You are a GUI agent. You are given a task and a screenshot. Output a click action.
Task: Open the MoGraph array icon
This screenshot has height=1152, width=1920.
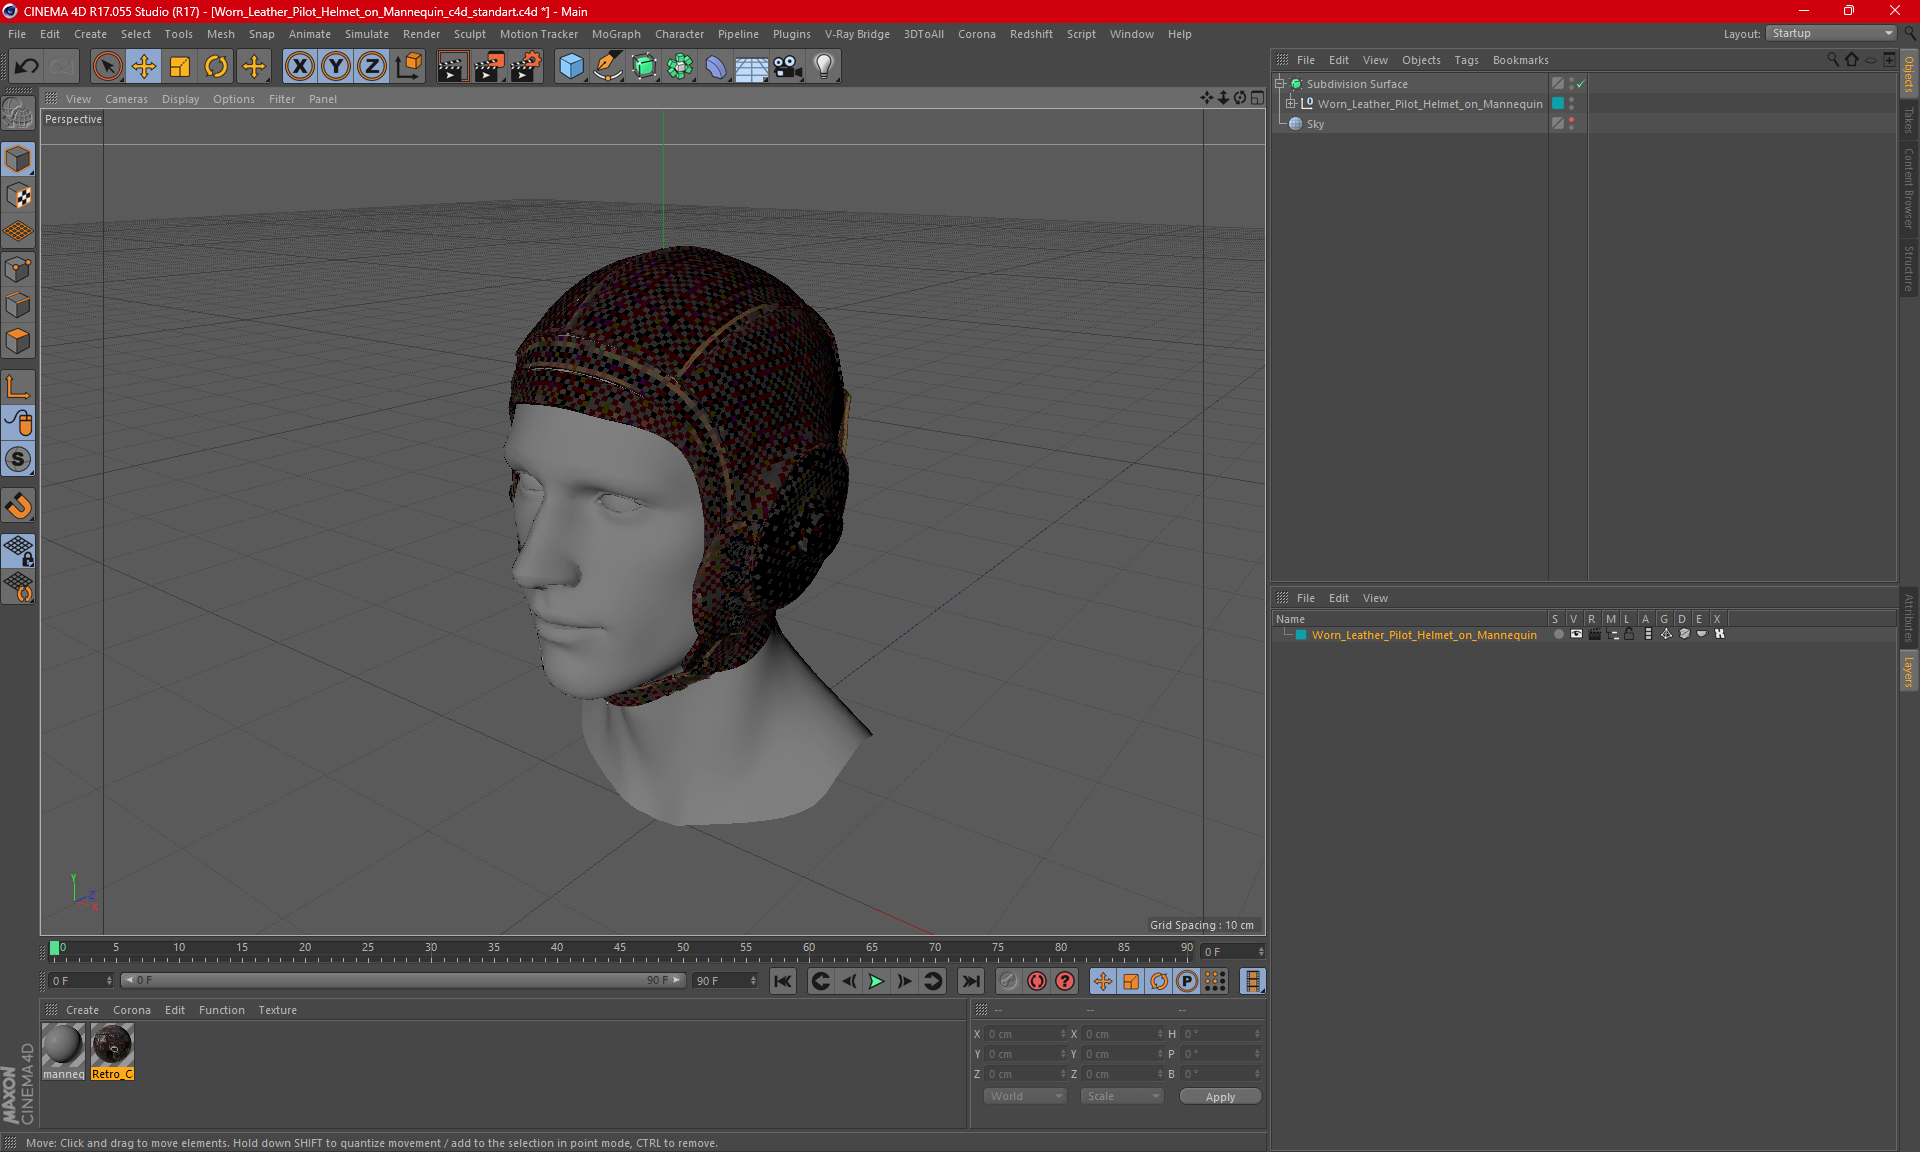pos(680,67)
